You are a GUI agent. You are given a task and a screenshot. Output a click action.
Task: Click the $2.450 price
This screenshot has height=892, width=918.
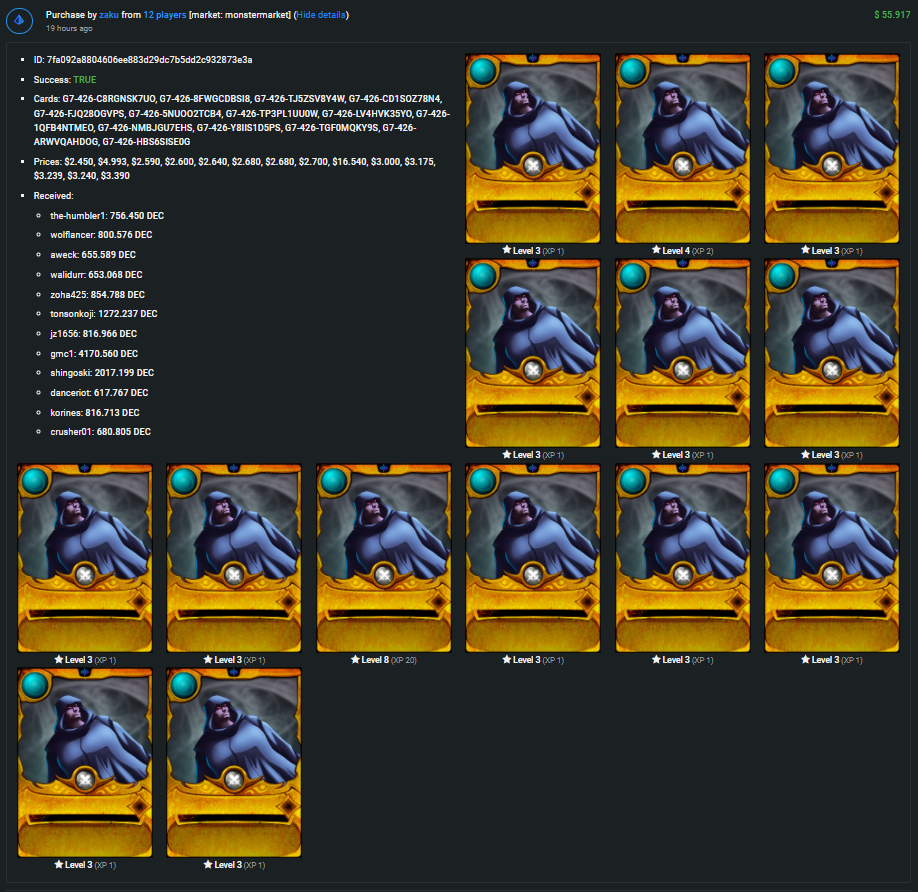[x=79, y=162]
